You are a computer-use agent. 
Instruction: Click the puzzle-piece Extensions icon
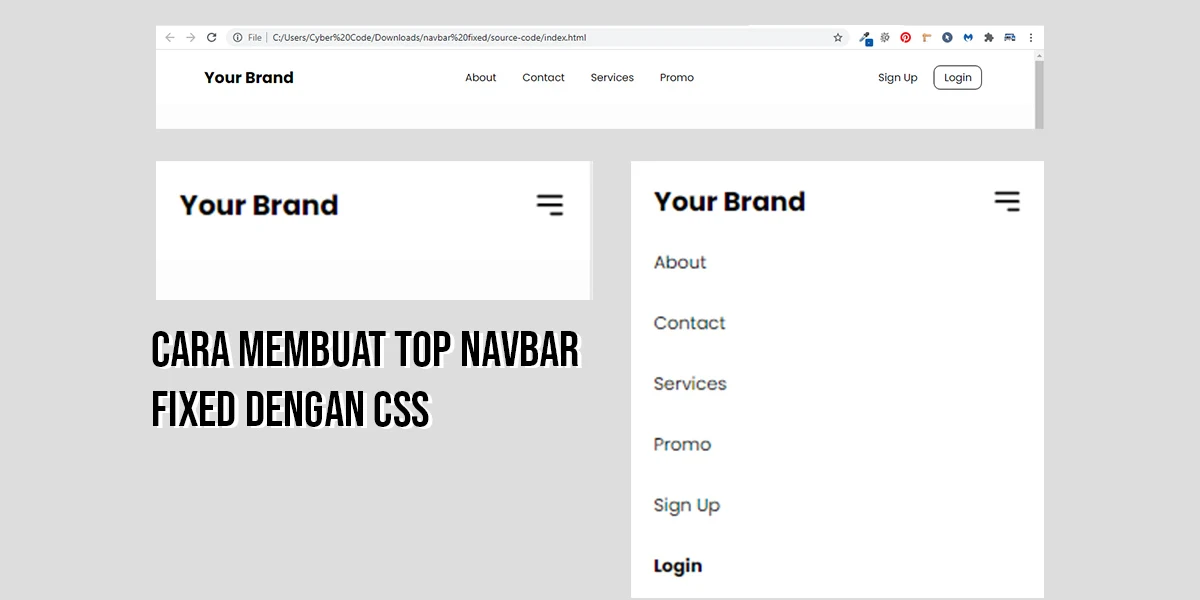(x=989, y=37)
